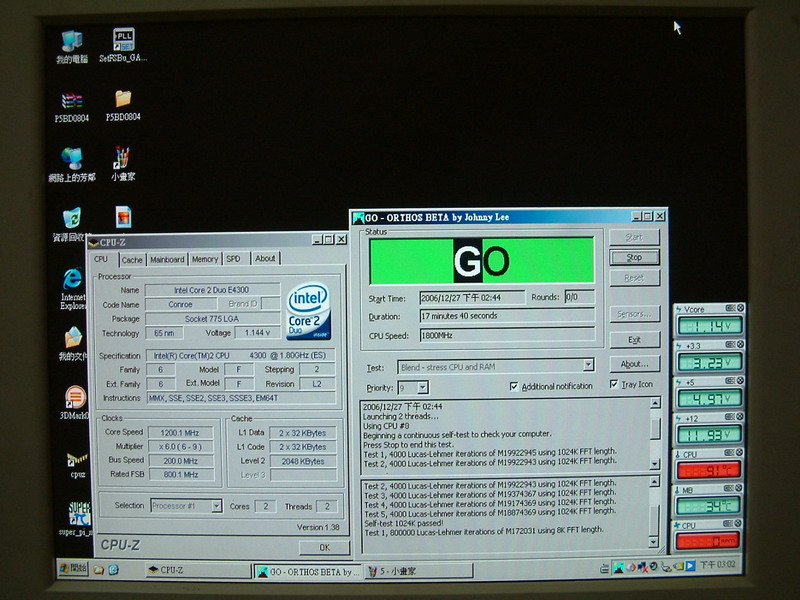The image size is (800, 600).
Task: Open the 開始 Start menu
Action: click(73, 568)
